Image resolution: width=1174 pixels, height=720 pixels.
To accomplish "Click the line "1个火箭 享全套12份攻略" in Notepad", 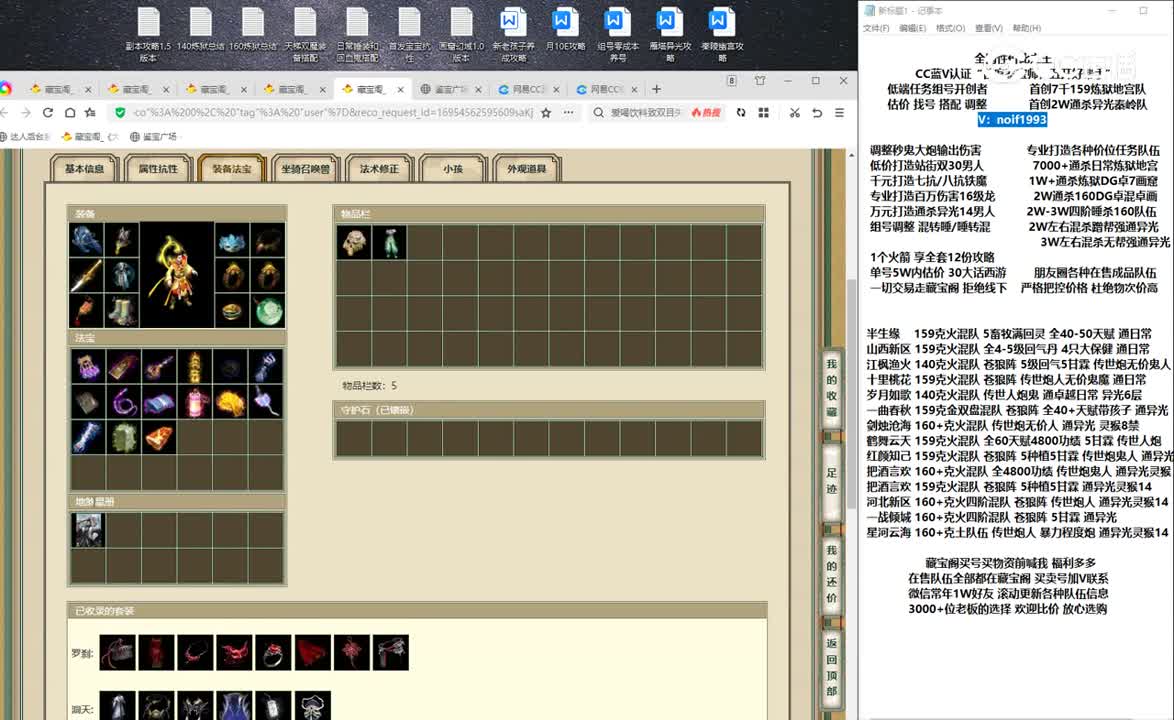I will pyautogui.click(x=932, y=257).
